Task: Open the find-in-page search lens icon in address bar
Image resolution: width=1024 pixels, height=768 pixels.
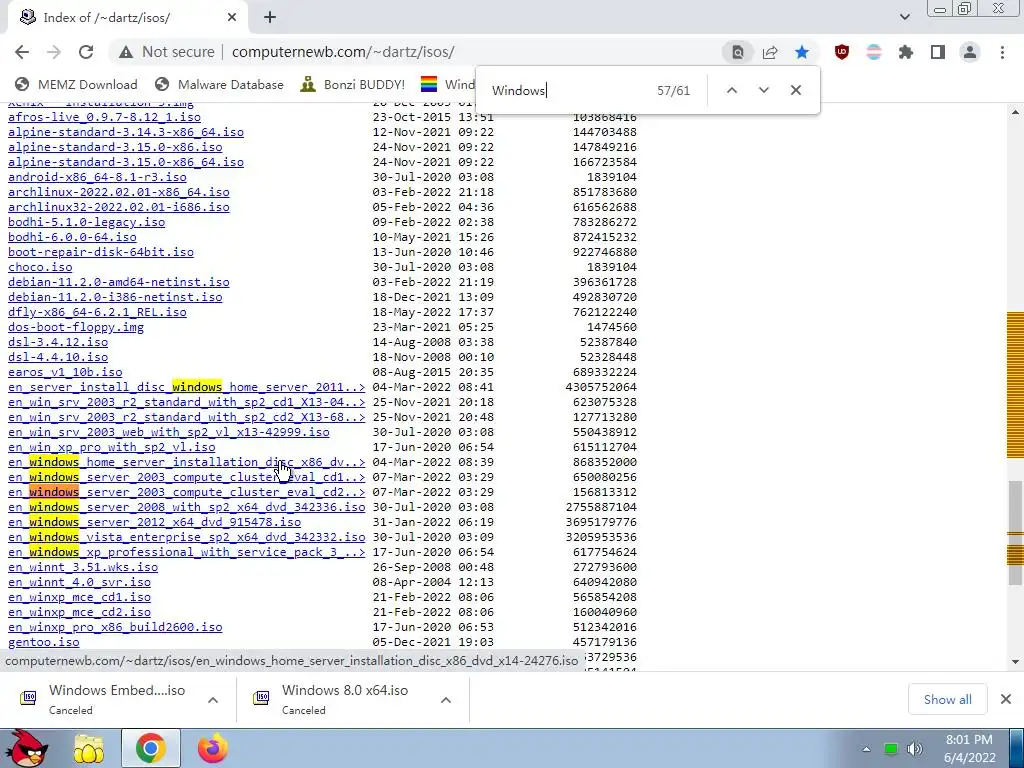Action: (737, 52)
